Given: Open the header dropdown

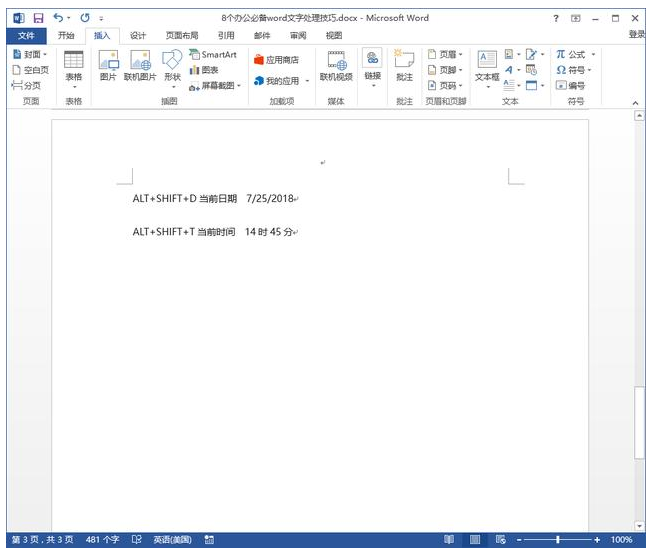Looking at the screenshot, I should [x=445, y=54].
